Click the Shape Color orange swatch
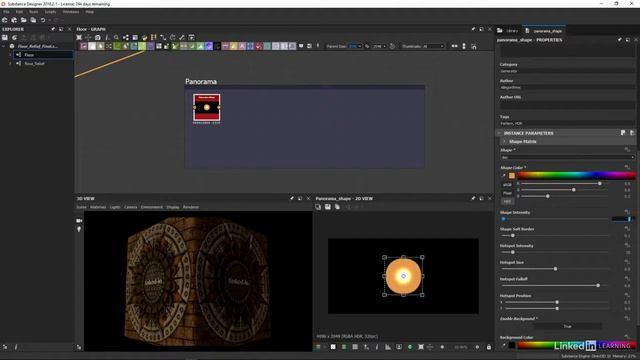The width and height of the screenshot is (640, 360). pos(512,176)
